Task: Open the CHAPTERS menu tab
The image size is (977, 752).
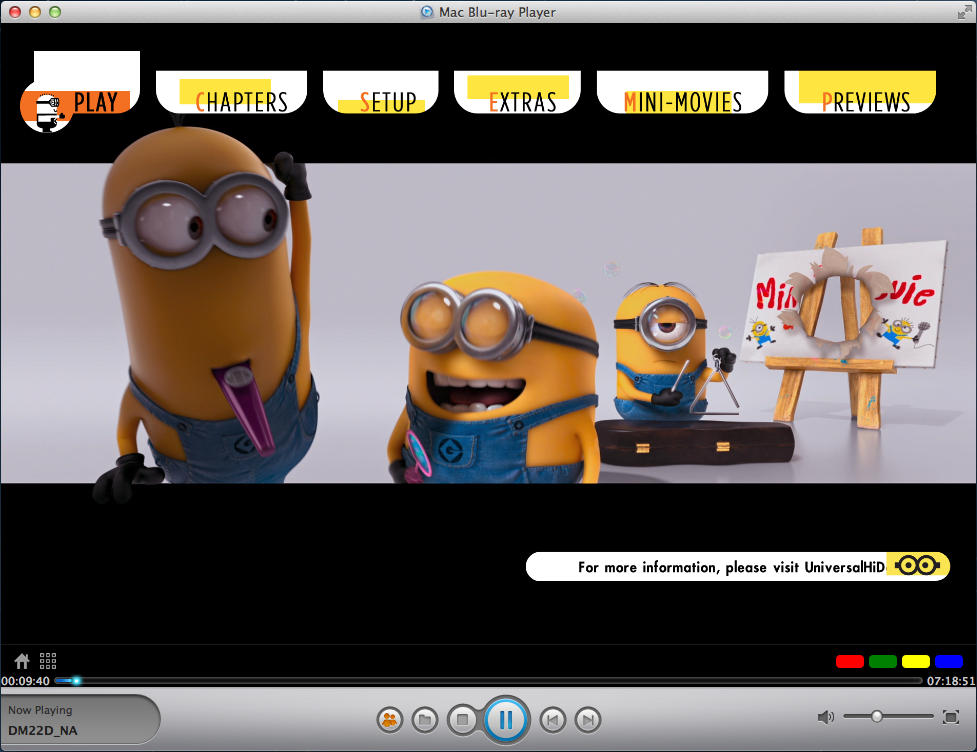Action: pyautogui.click(x=241, y=102)
